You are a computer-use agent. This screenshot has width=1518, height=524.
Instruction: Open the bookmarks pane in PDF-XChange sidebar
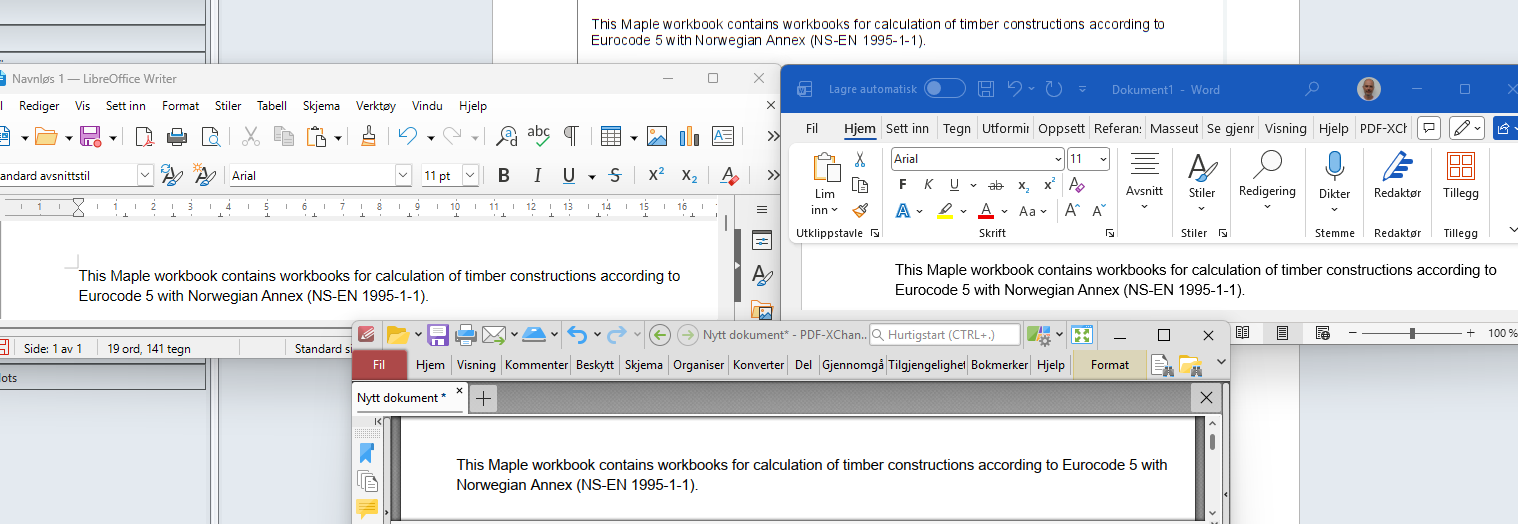[x=366, y=453]
